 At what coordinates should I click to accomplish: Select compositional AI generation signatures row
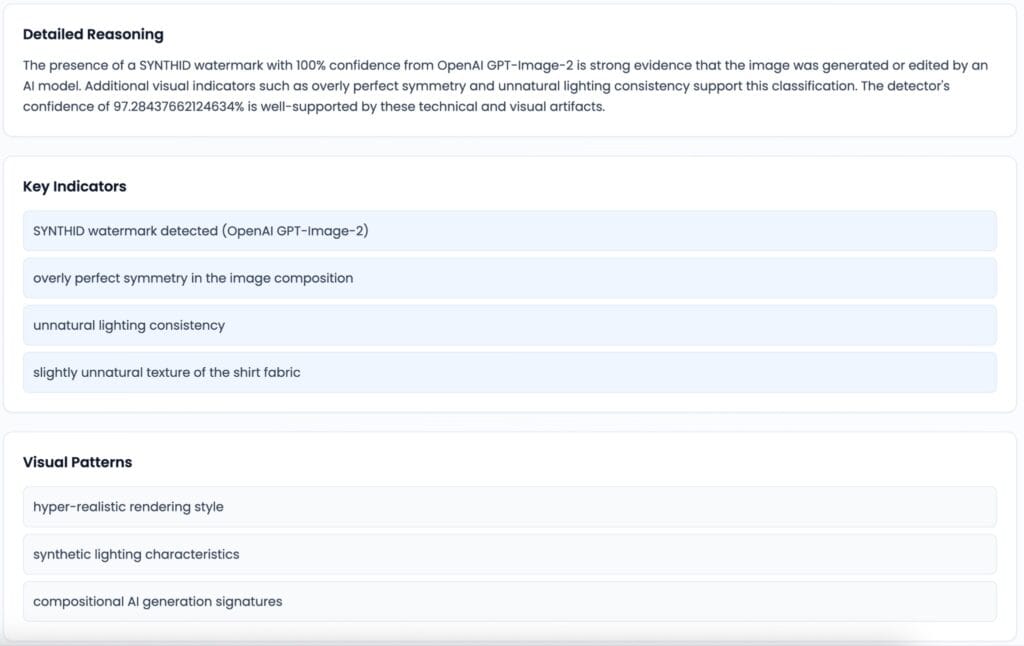tap(509, 602)
